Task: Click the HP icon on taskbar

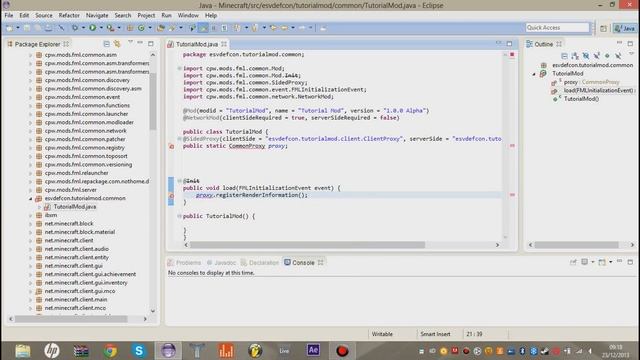Action: 52,351
